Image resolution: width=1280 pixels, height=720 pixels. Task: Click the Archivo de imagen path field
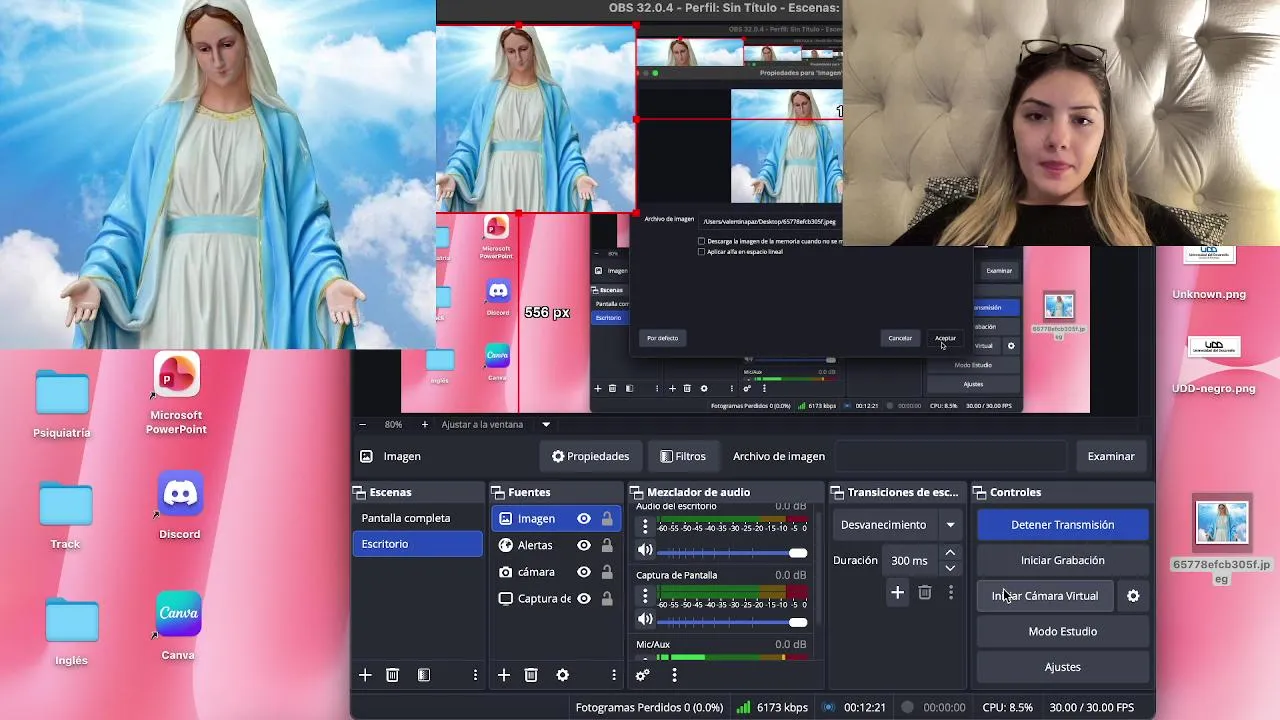952,456
